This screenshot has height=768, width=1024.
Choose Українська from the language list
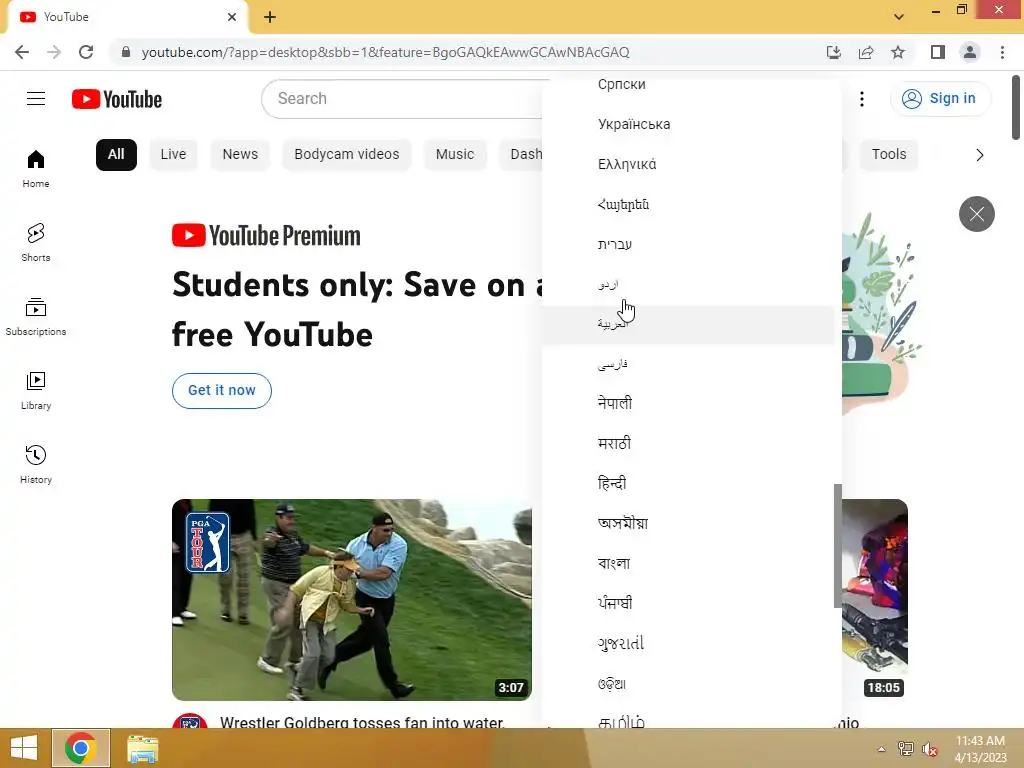[x=688, y=124]
